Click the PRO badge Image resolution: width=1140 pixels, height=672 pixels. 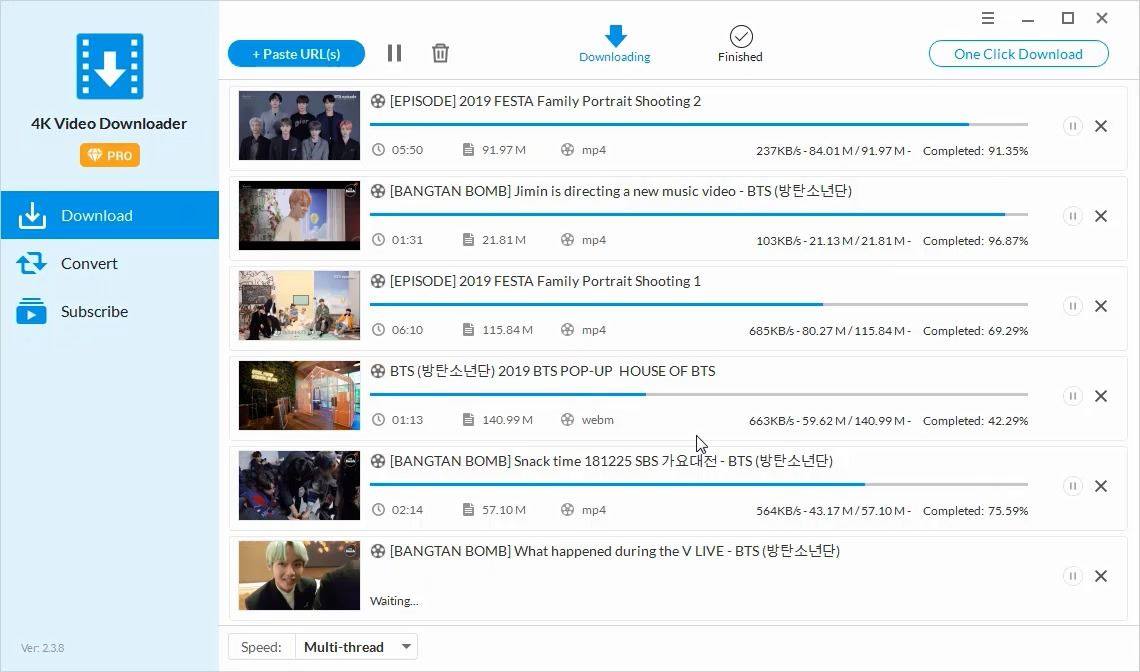(110, 155)
